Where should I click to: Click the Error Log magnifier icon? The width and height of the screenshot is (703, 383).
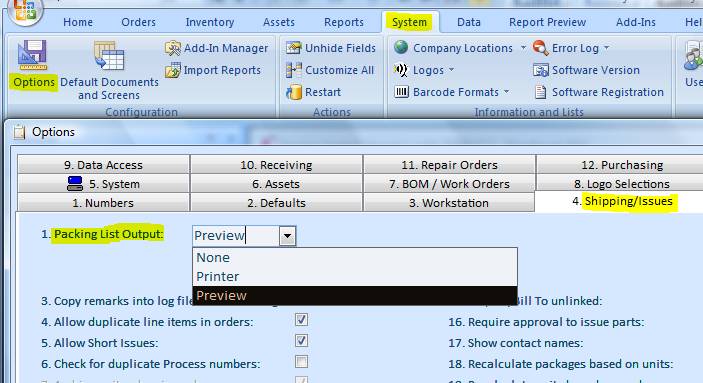click(541, 48)
